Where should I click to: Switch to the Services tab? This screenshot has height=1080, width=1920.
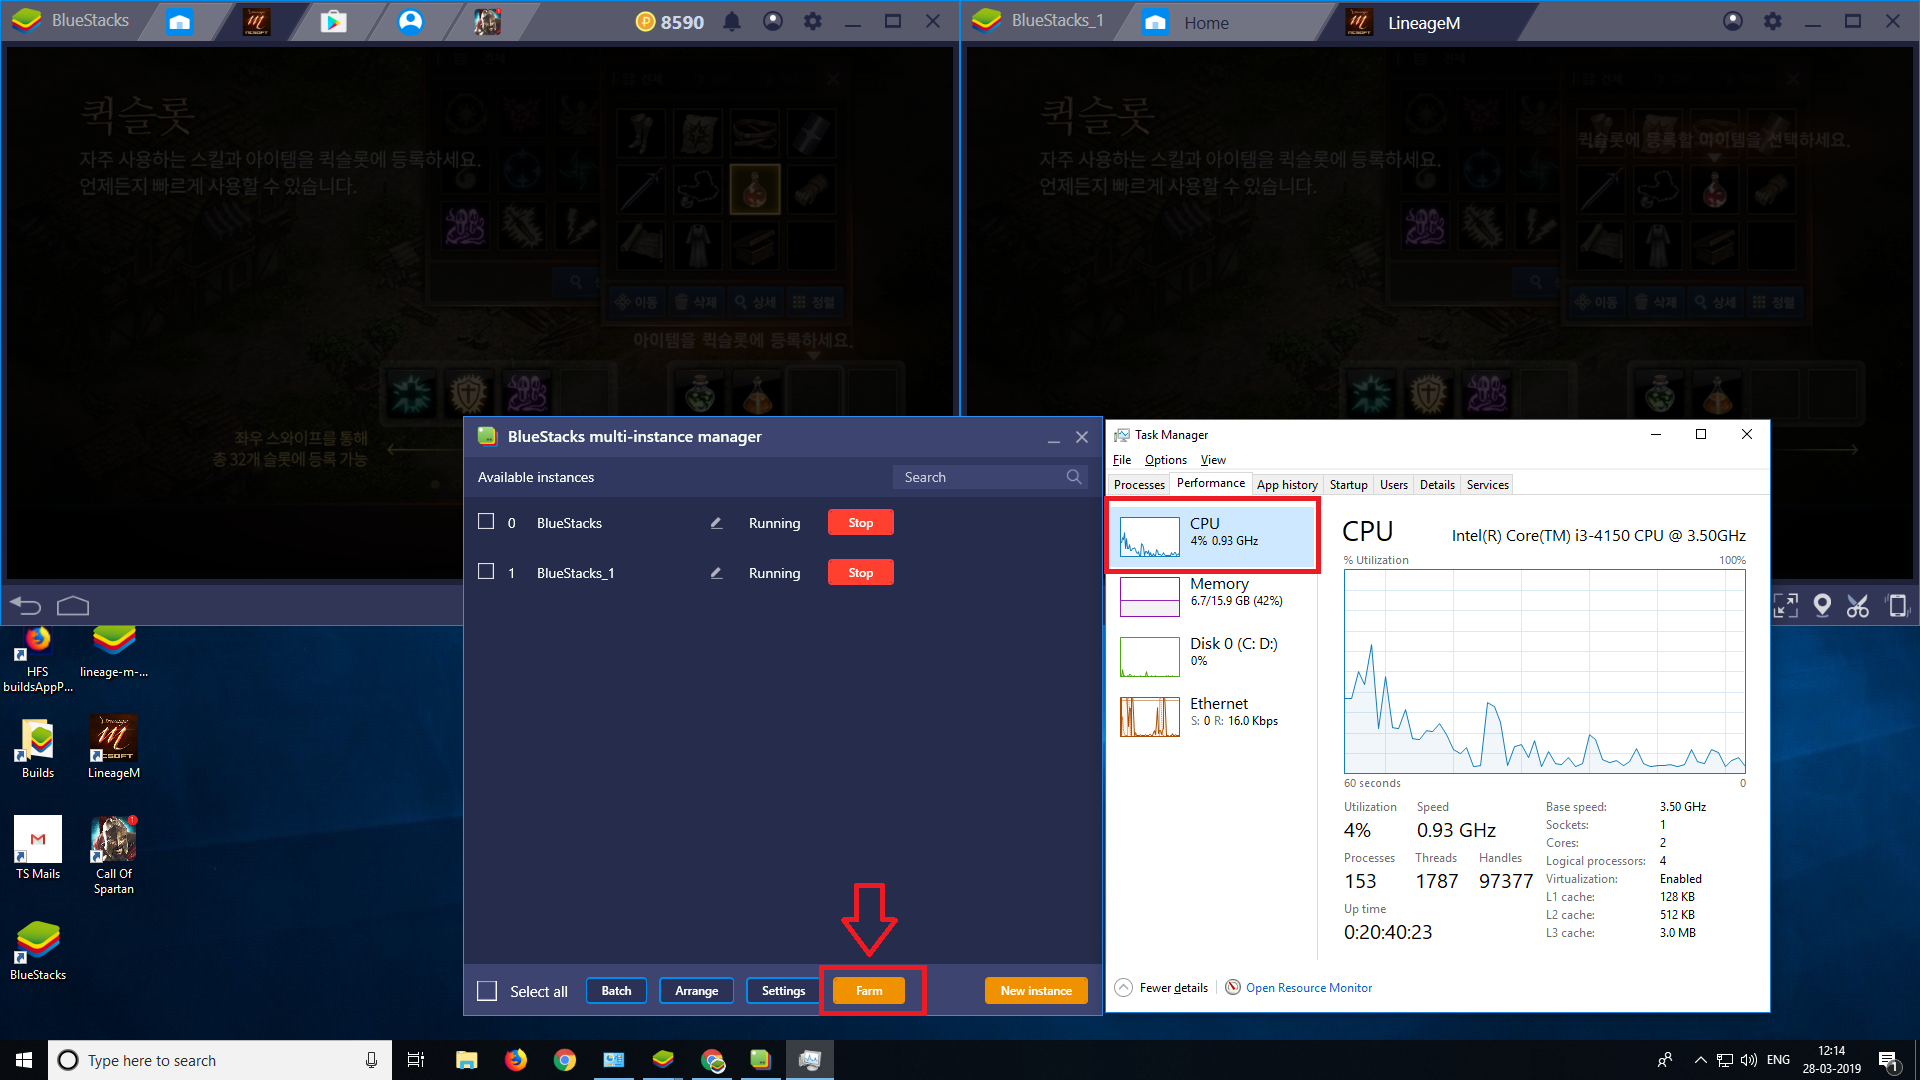[x=1487, y=485]
